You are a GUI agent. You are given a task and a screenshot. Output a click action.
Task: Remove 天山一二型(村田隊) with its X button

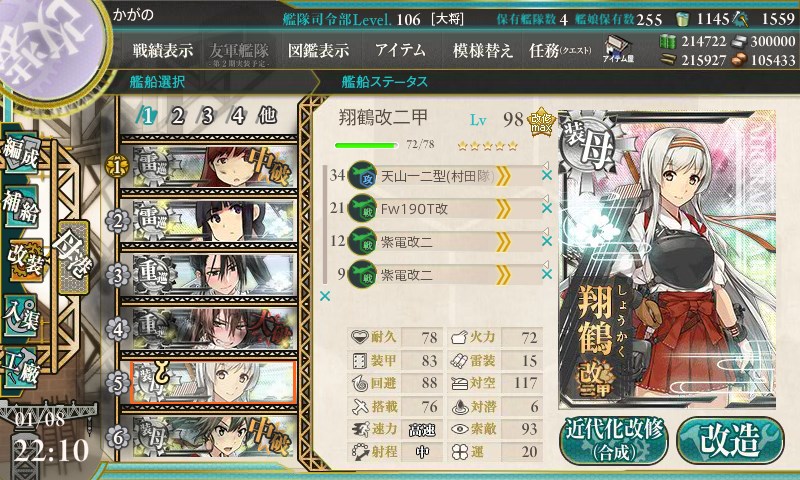(546, 175)
